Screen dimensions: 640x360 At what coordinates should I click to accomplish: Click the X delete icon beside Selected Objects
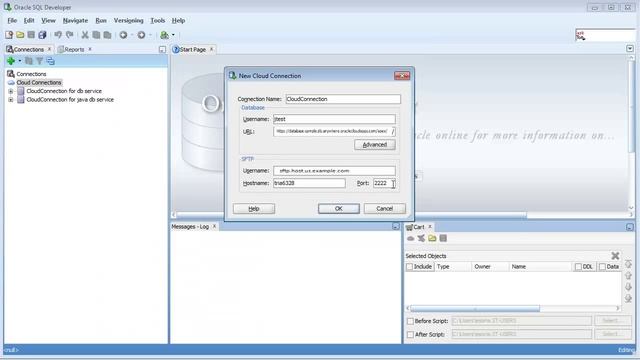(x=615, y=256)
